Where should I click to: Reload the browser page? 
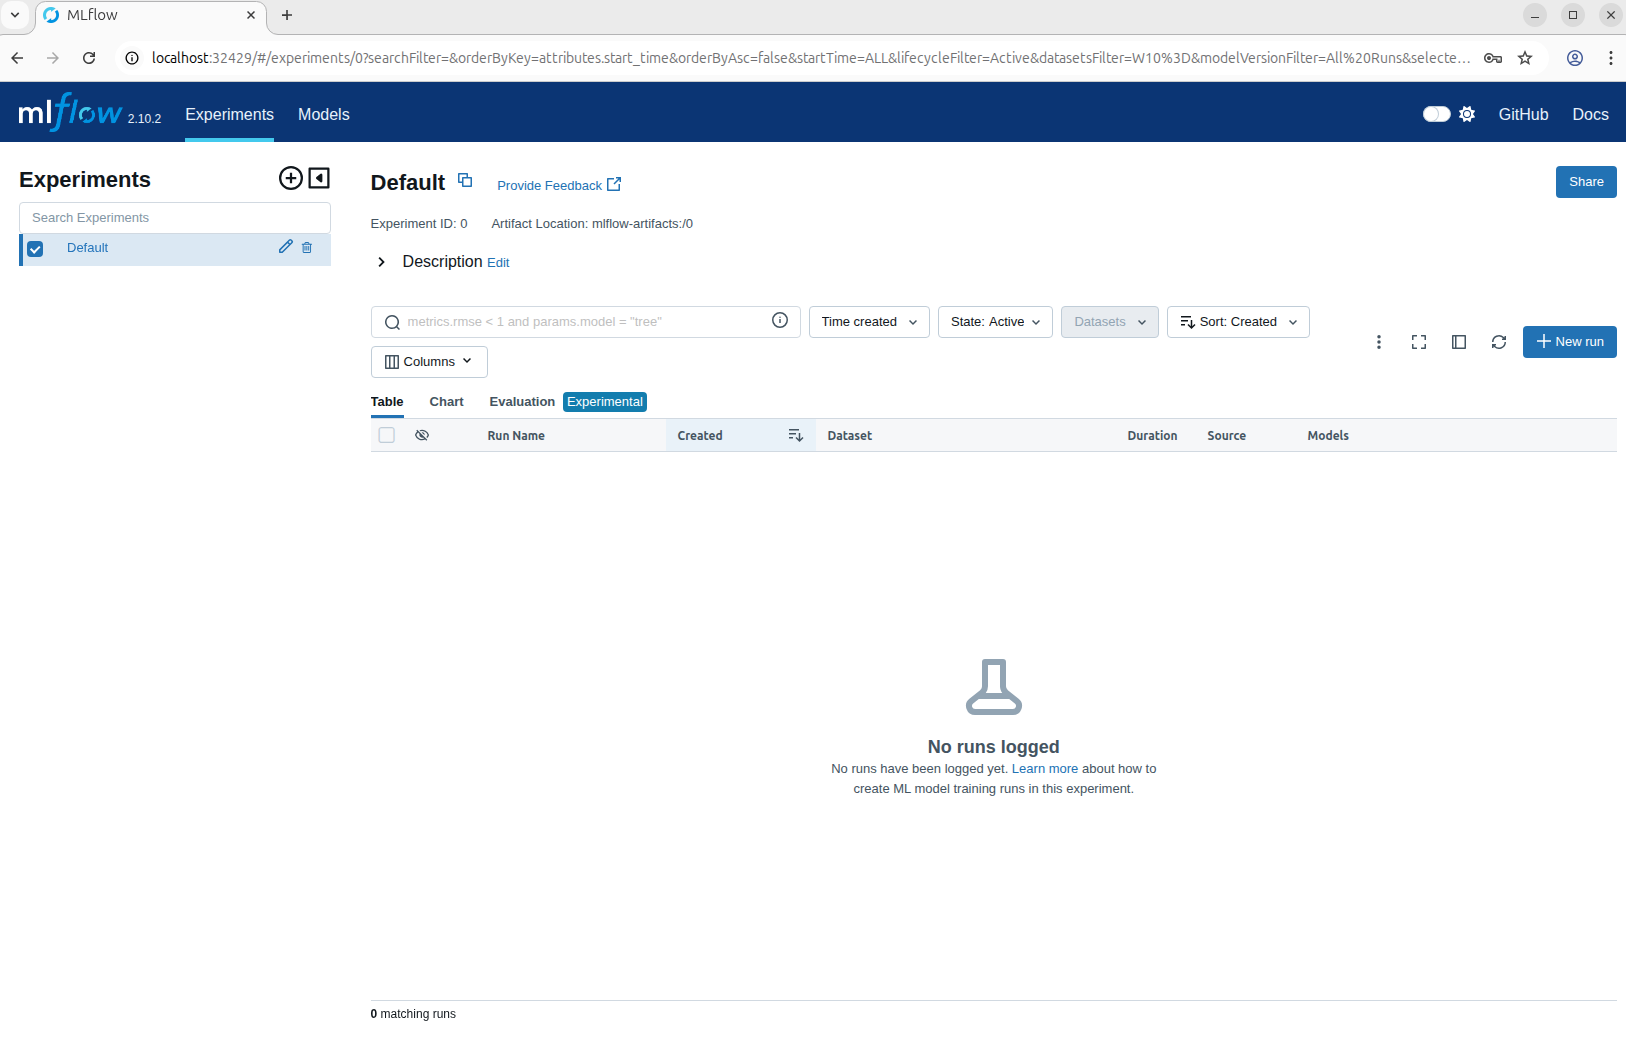(89, 58)
